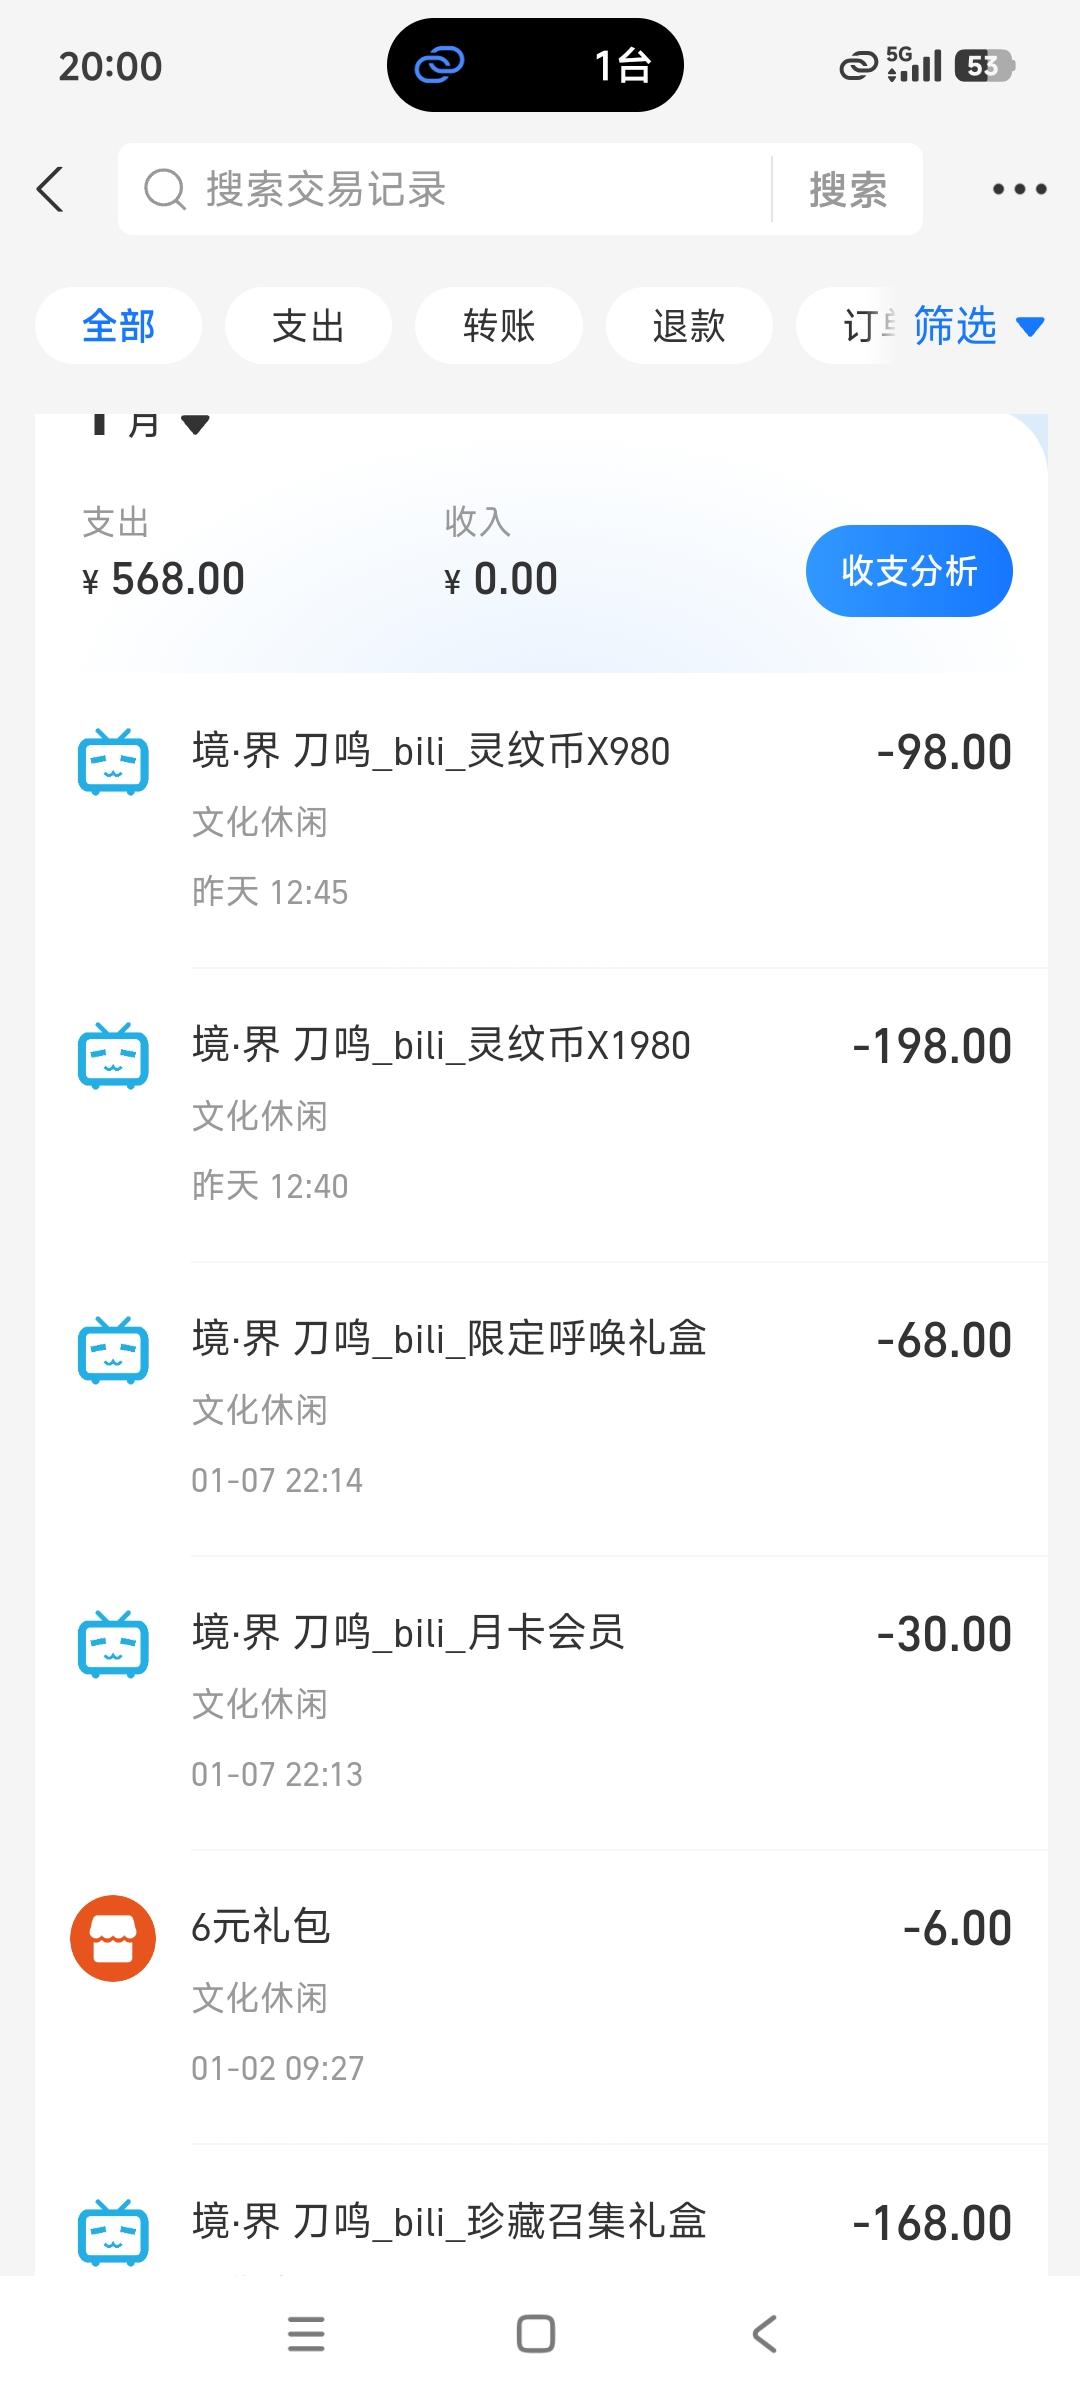Tap orange shop icon of 6元礼包
The width and height of the screenshot is (1080, 2400).
click(x=113, y=1938)
